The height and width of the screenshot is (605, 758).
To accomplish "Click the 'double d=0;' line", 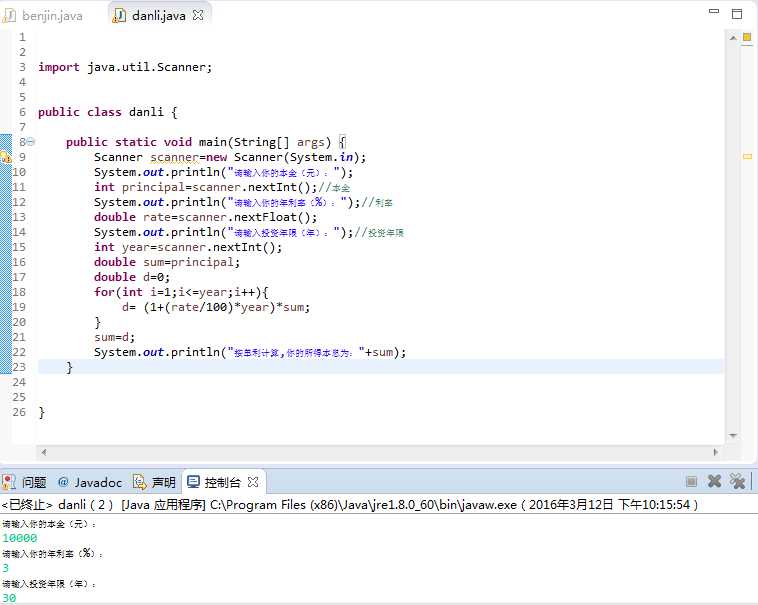I will point(132,277).
